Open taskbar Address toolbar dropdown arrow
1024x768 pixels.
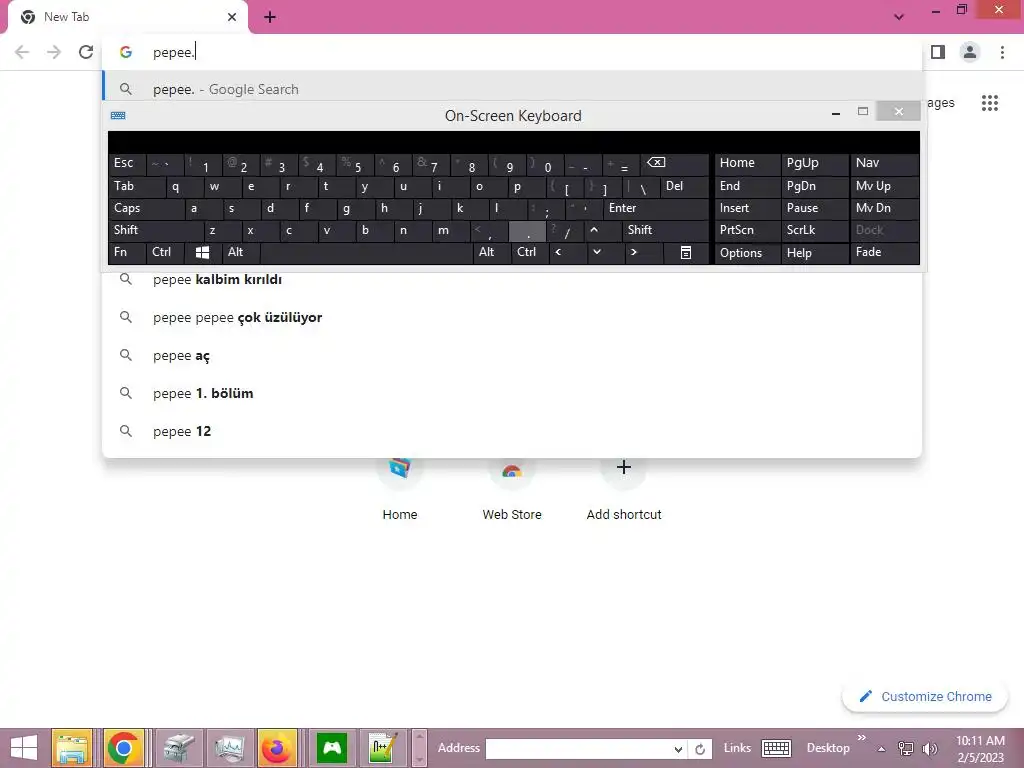coord(678,749)
